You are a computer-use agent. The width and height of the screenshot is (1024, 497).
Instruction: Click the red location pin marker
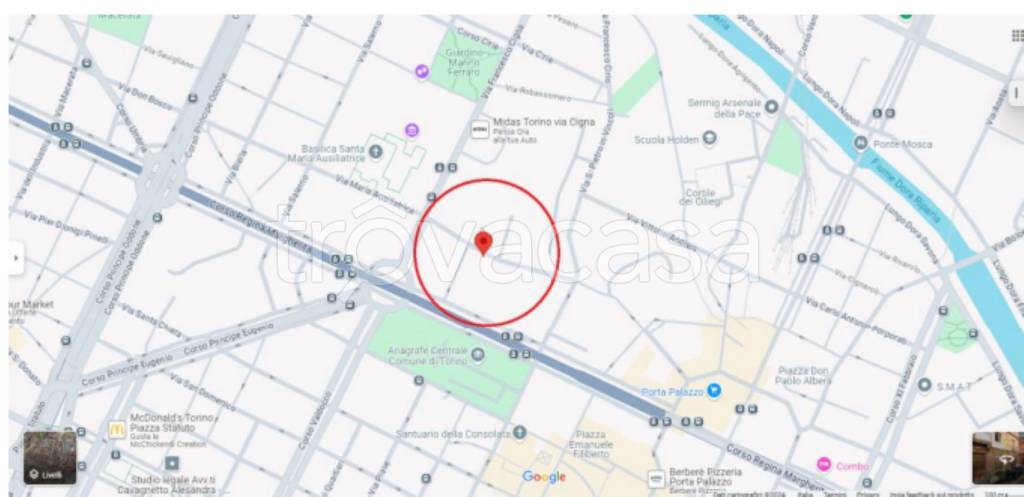483,243
